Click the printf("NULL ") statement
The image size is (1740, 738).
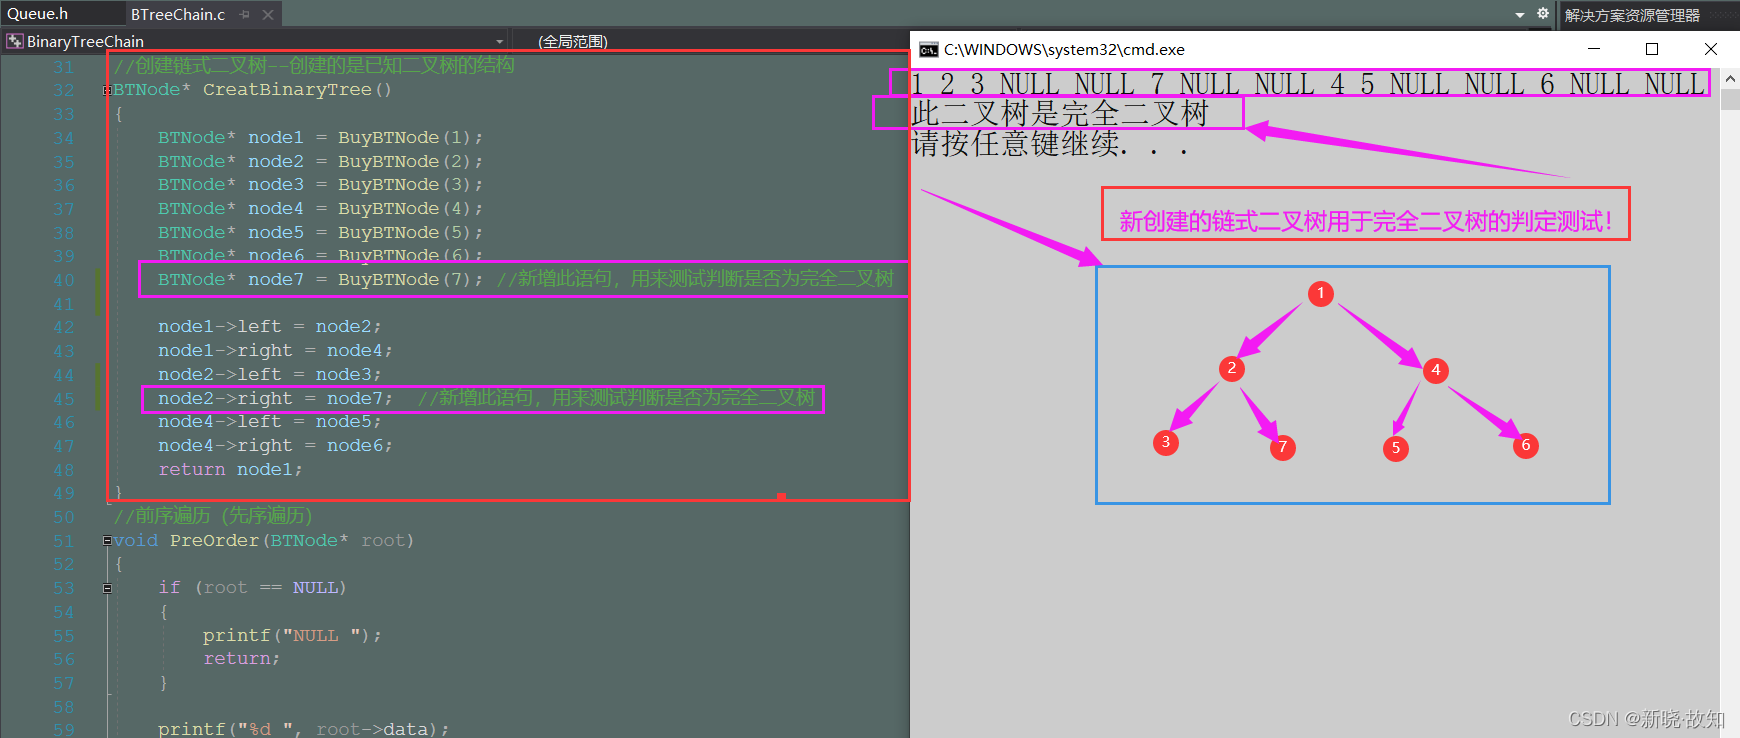point(292,636)
